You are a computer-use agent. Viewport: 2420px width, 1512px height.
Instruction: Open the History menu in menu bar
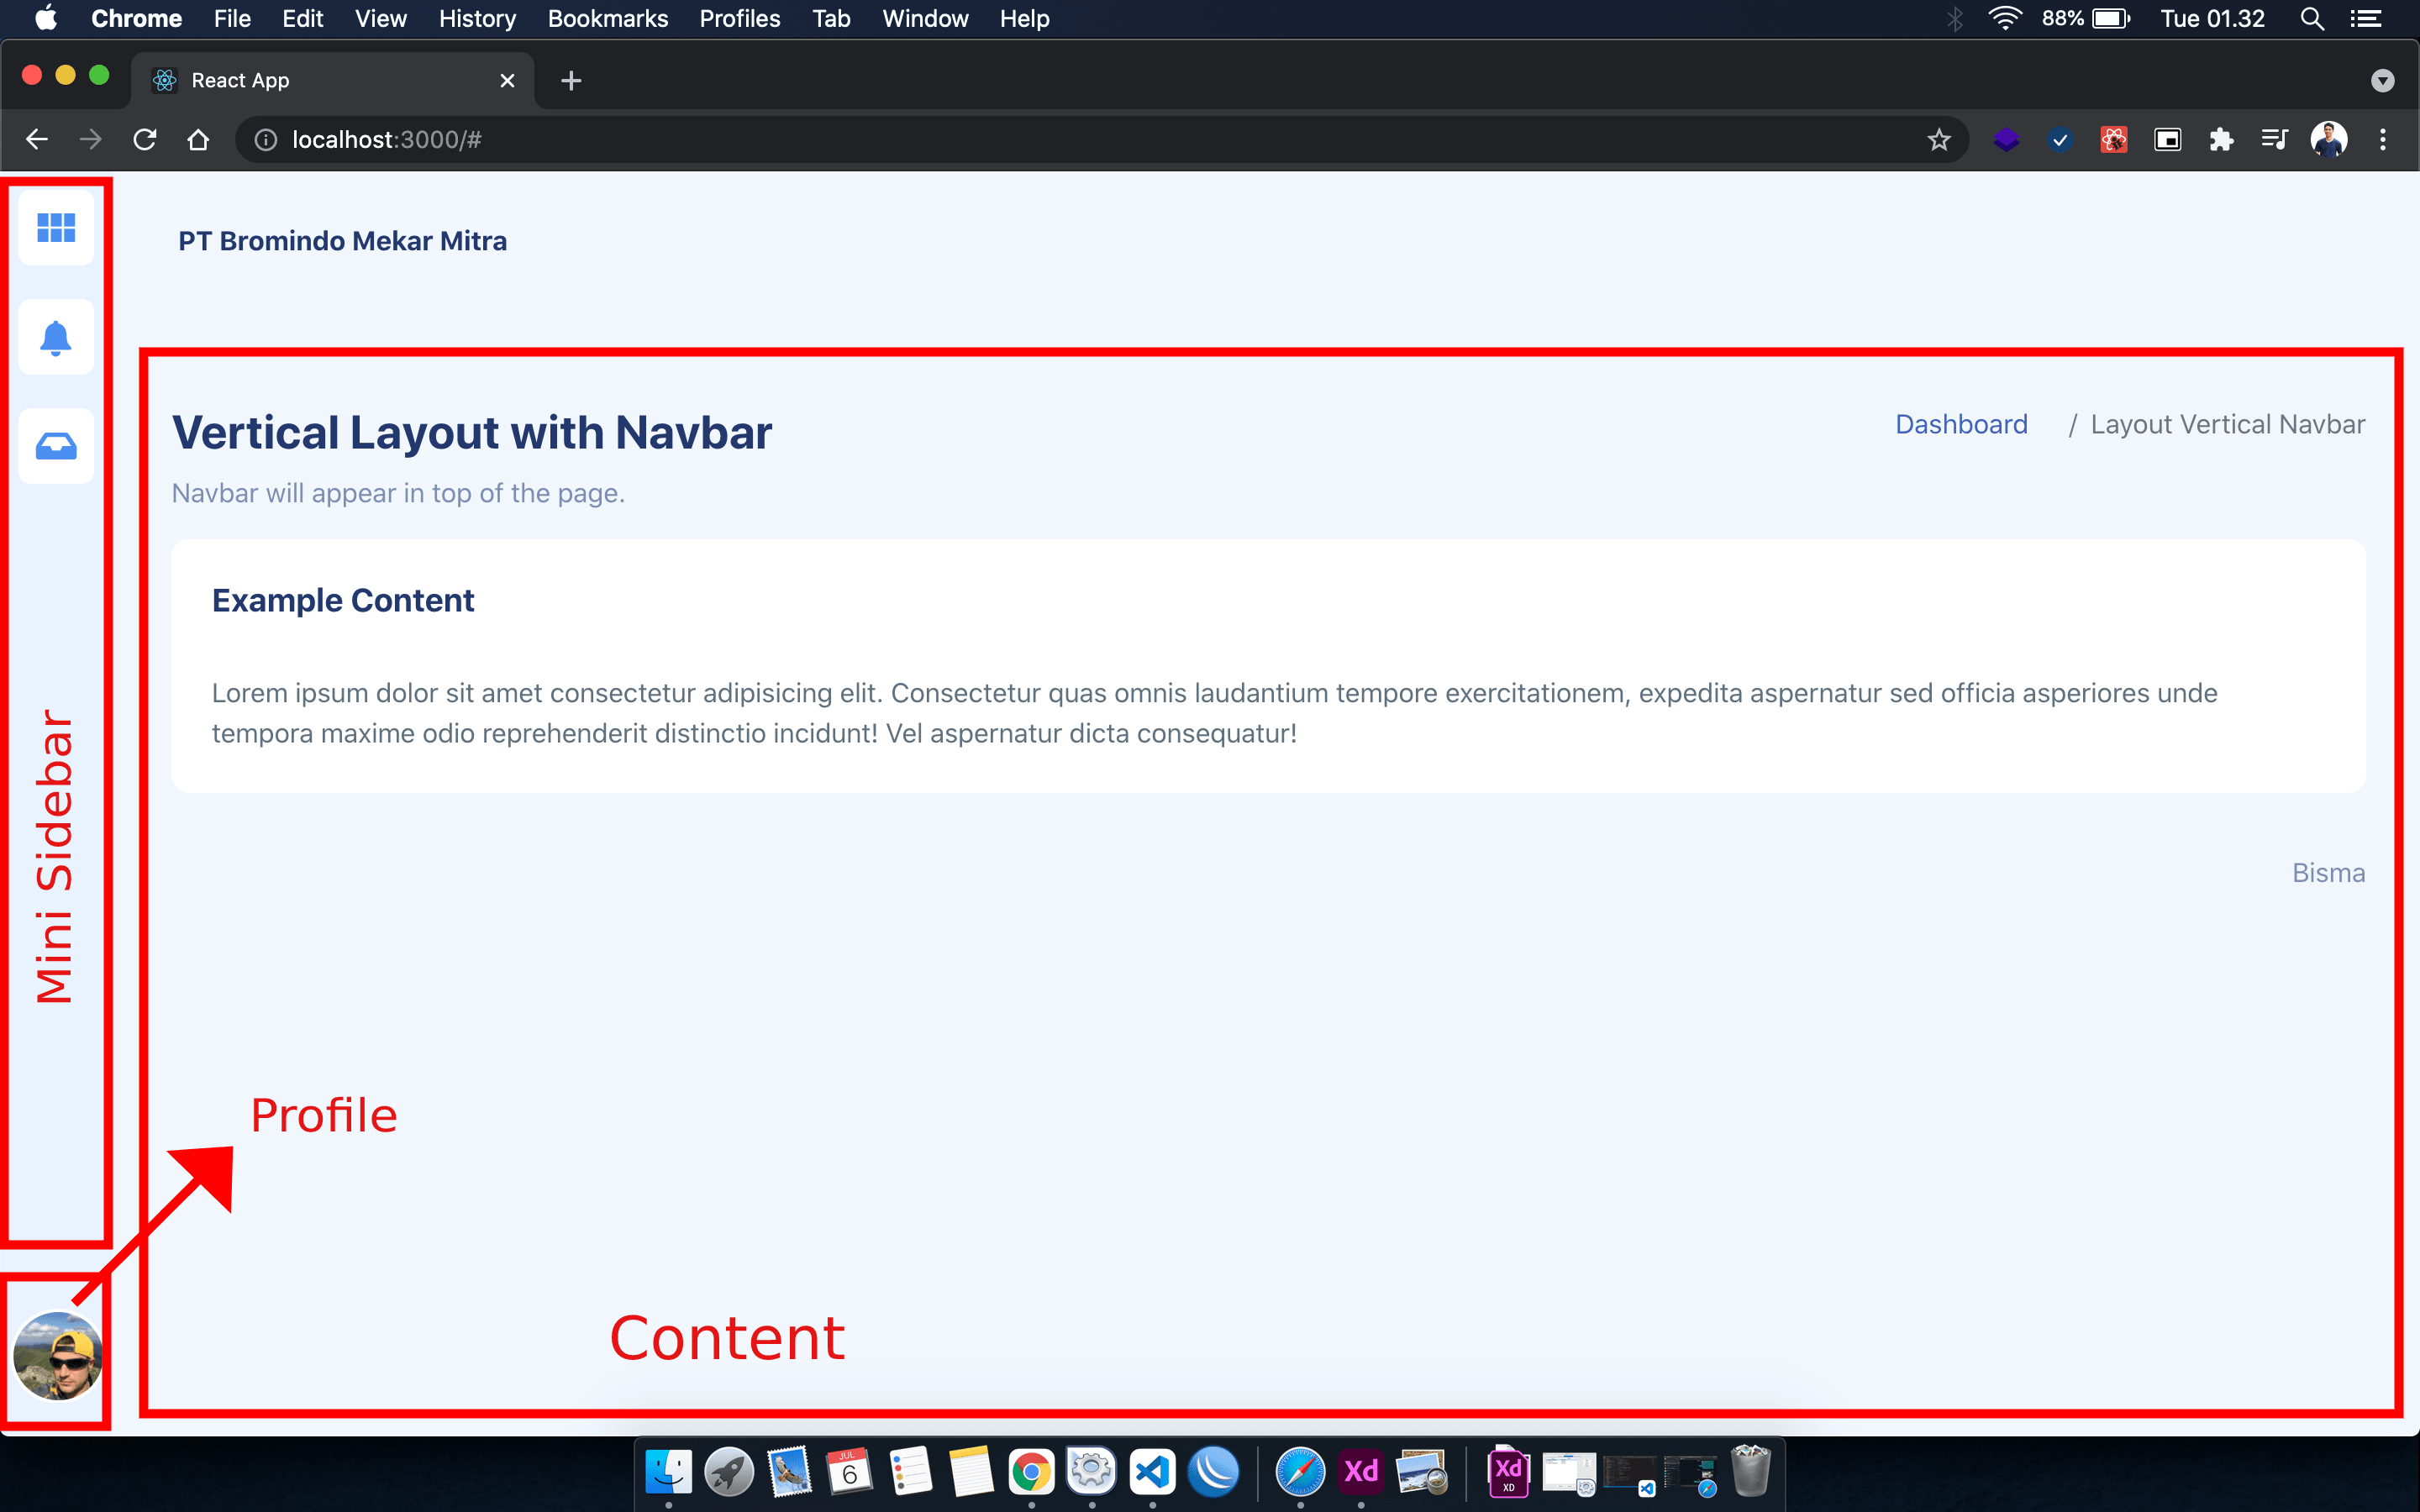(477, 19)
